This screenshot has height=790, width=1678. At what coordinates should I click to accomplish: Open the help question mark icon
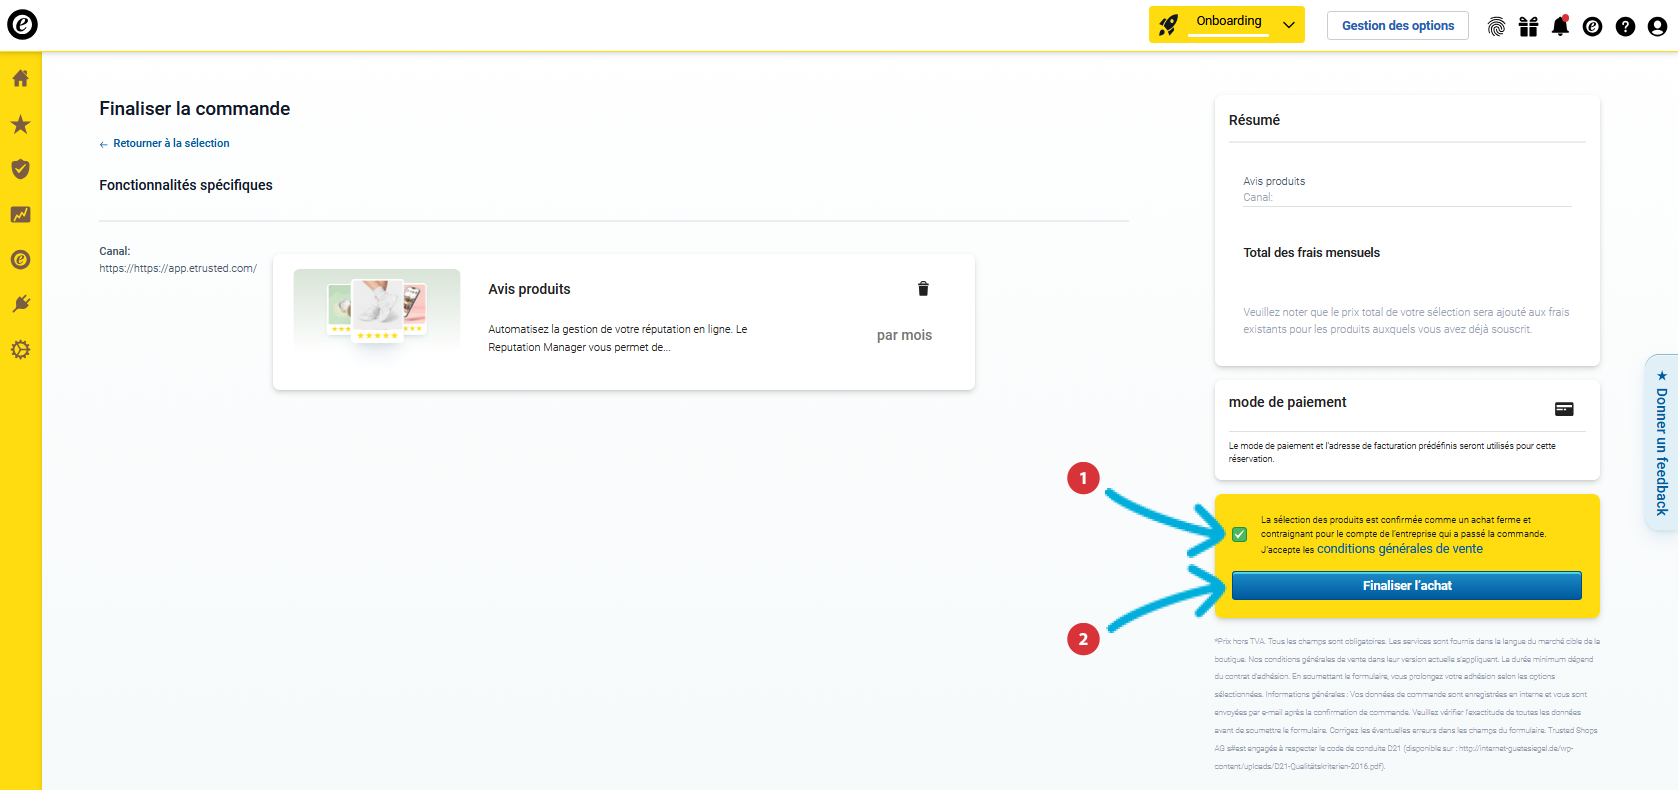pyautogui.click(x=1625, y=27)
